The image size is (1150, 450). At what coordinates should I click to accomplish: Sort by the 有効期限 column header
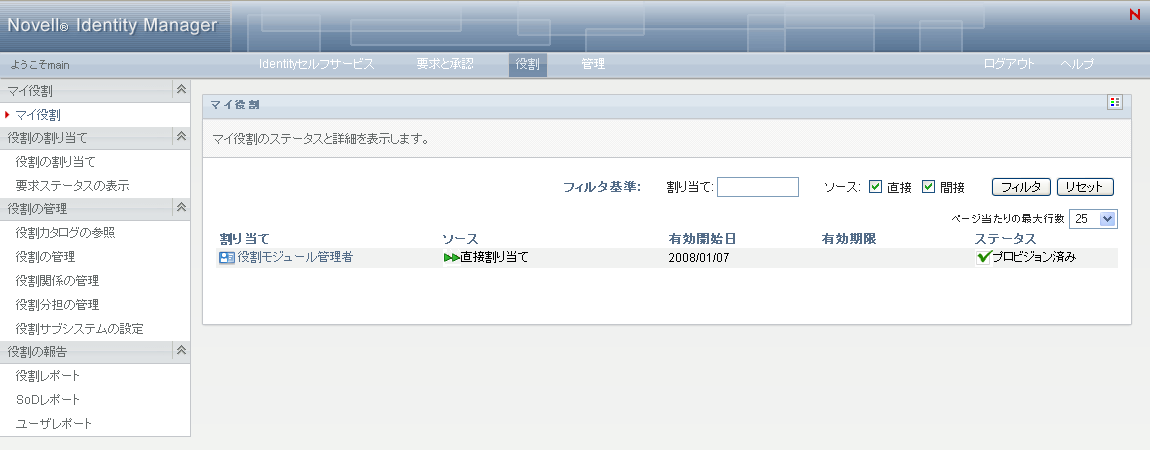click(x=849, y=239)
